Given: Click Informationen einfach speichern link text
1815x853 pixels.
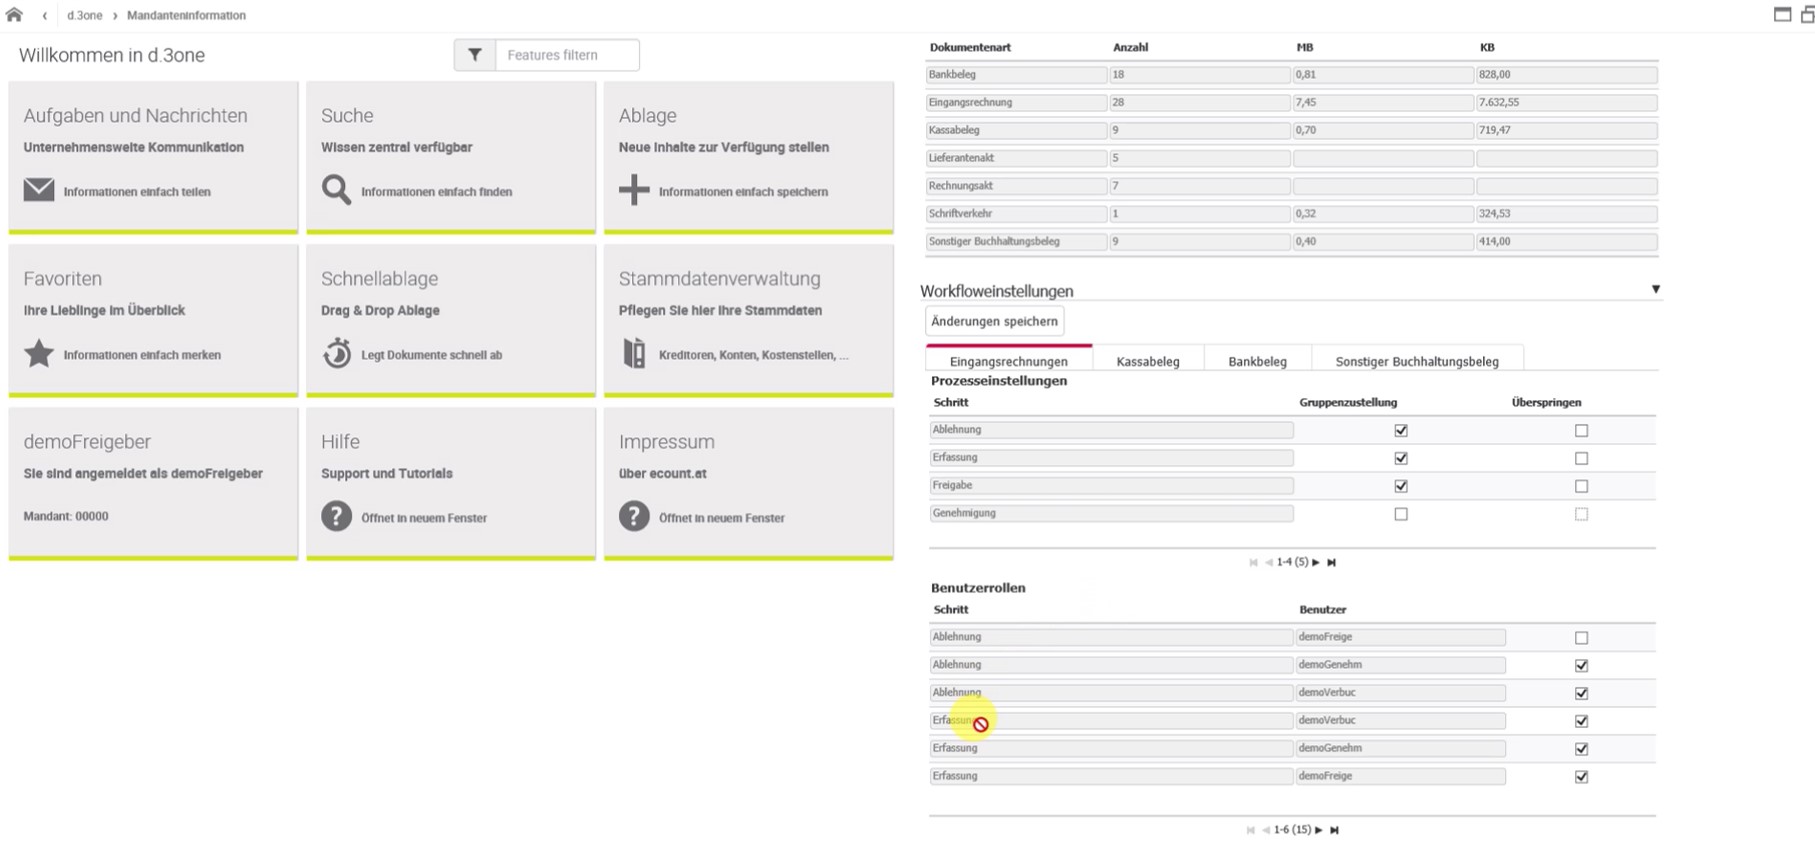Looking at the screenshot, I should pyautogui.click(x=743, y=192).
